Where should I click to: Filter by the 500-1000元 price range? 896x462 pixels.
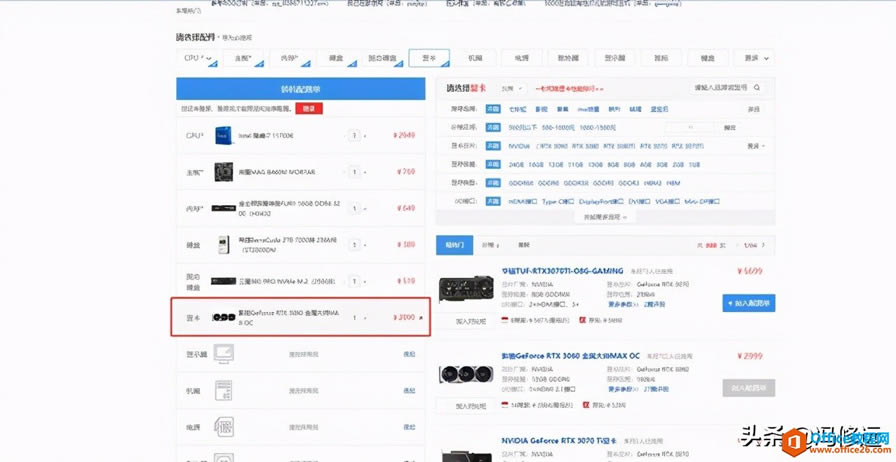(x=559, y=128)
